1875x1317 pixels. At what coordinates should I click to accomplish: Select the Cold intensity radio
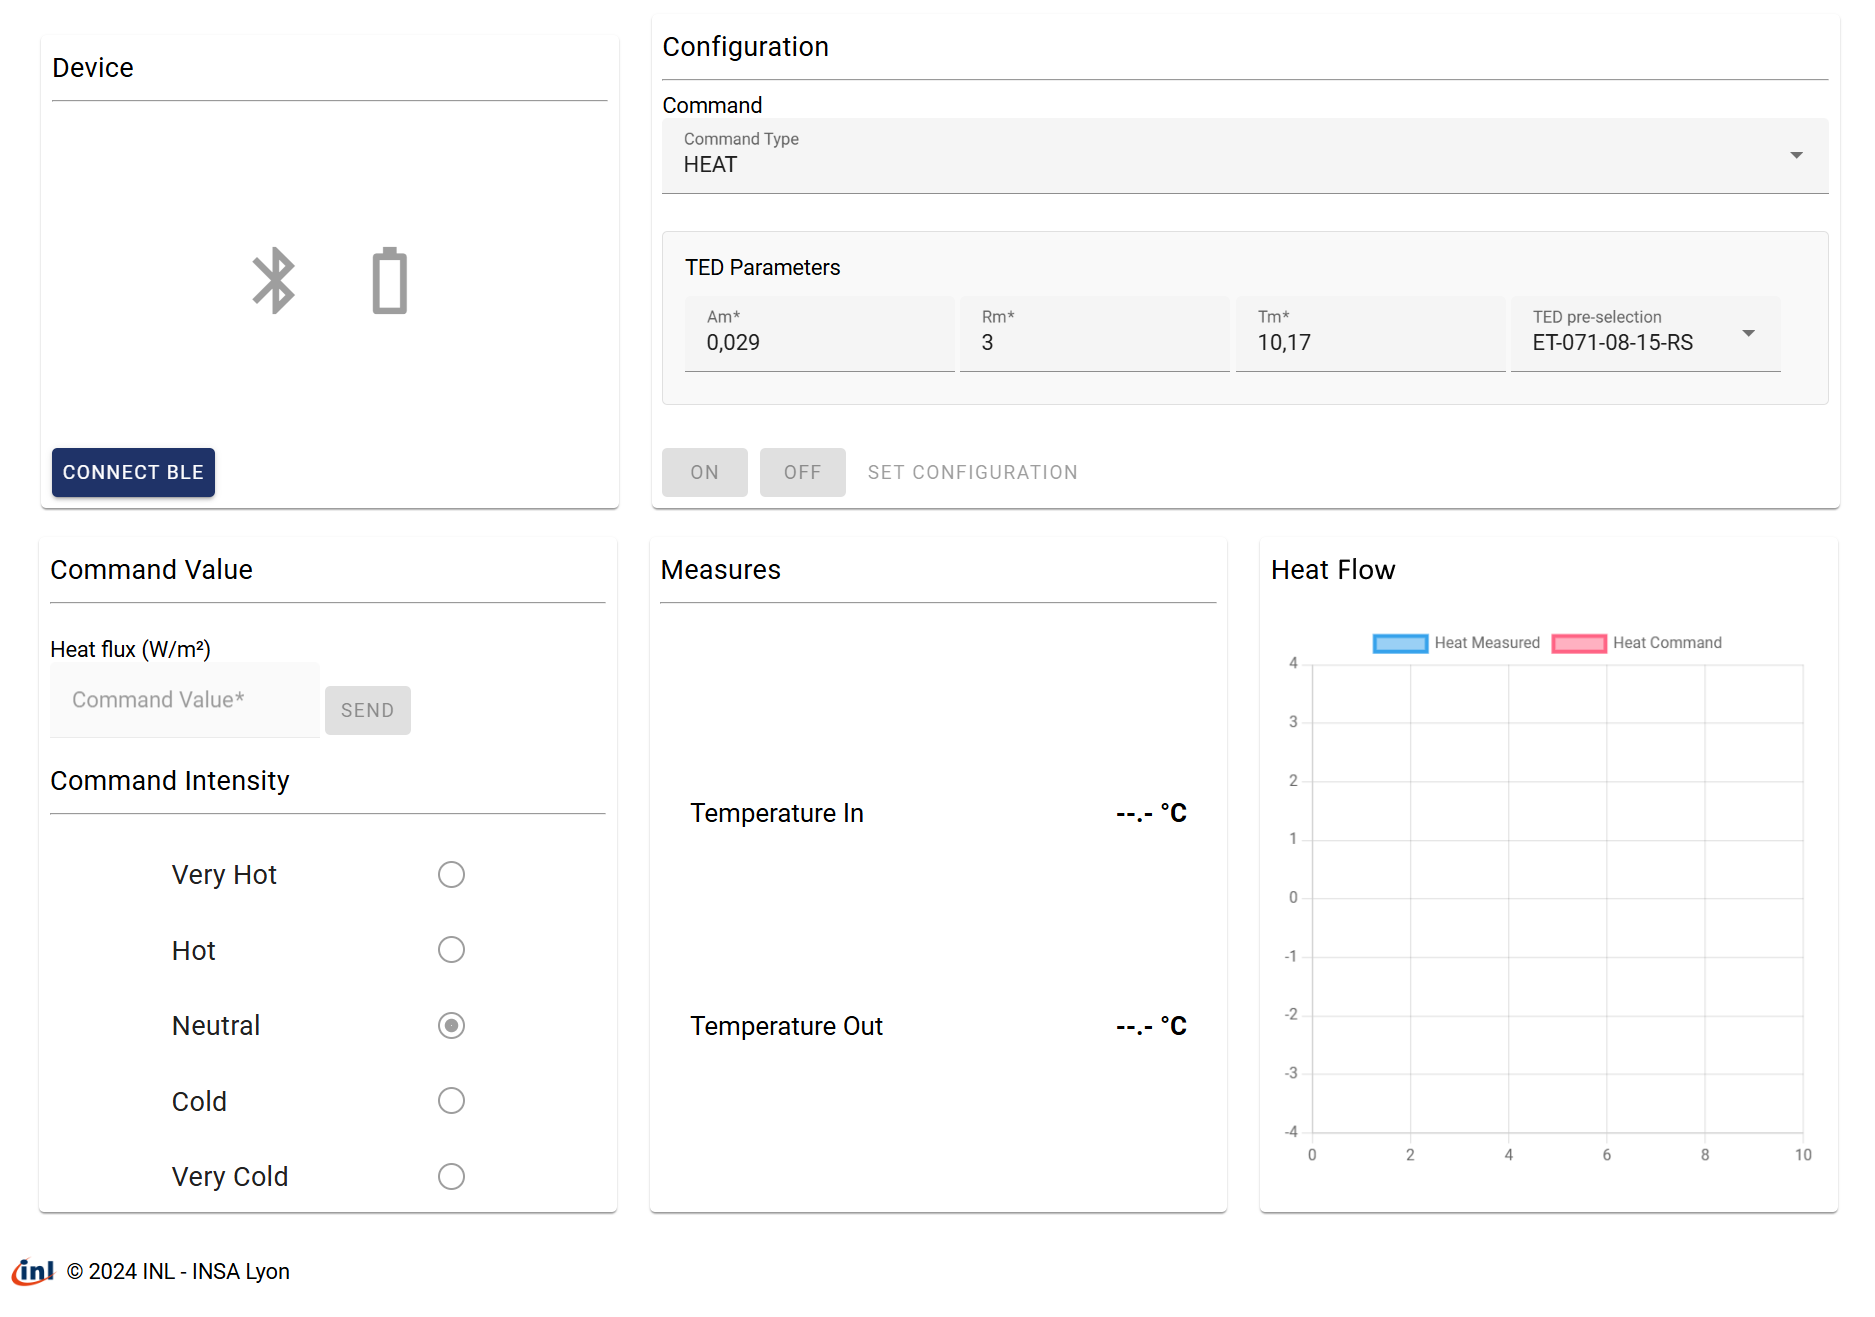tap(451, 1101)
